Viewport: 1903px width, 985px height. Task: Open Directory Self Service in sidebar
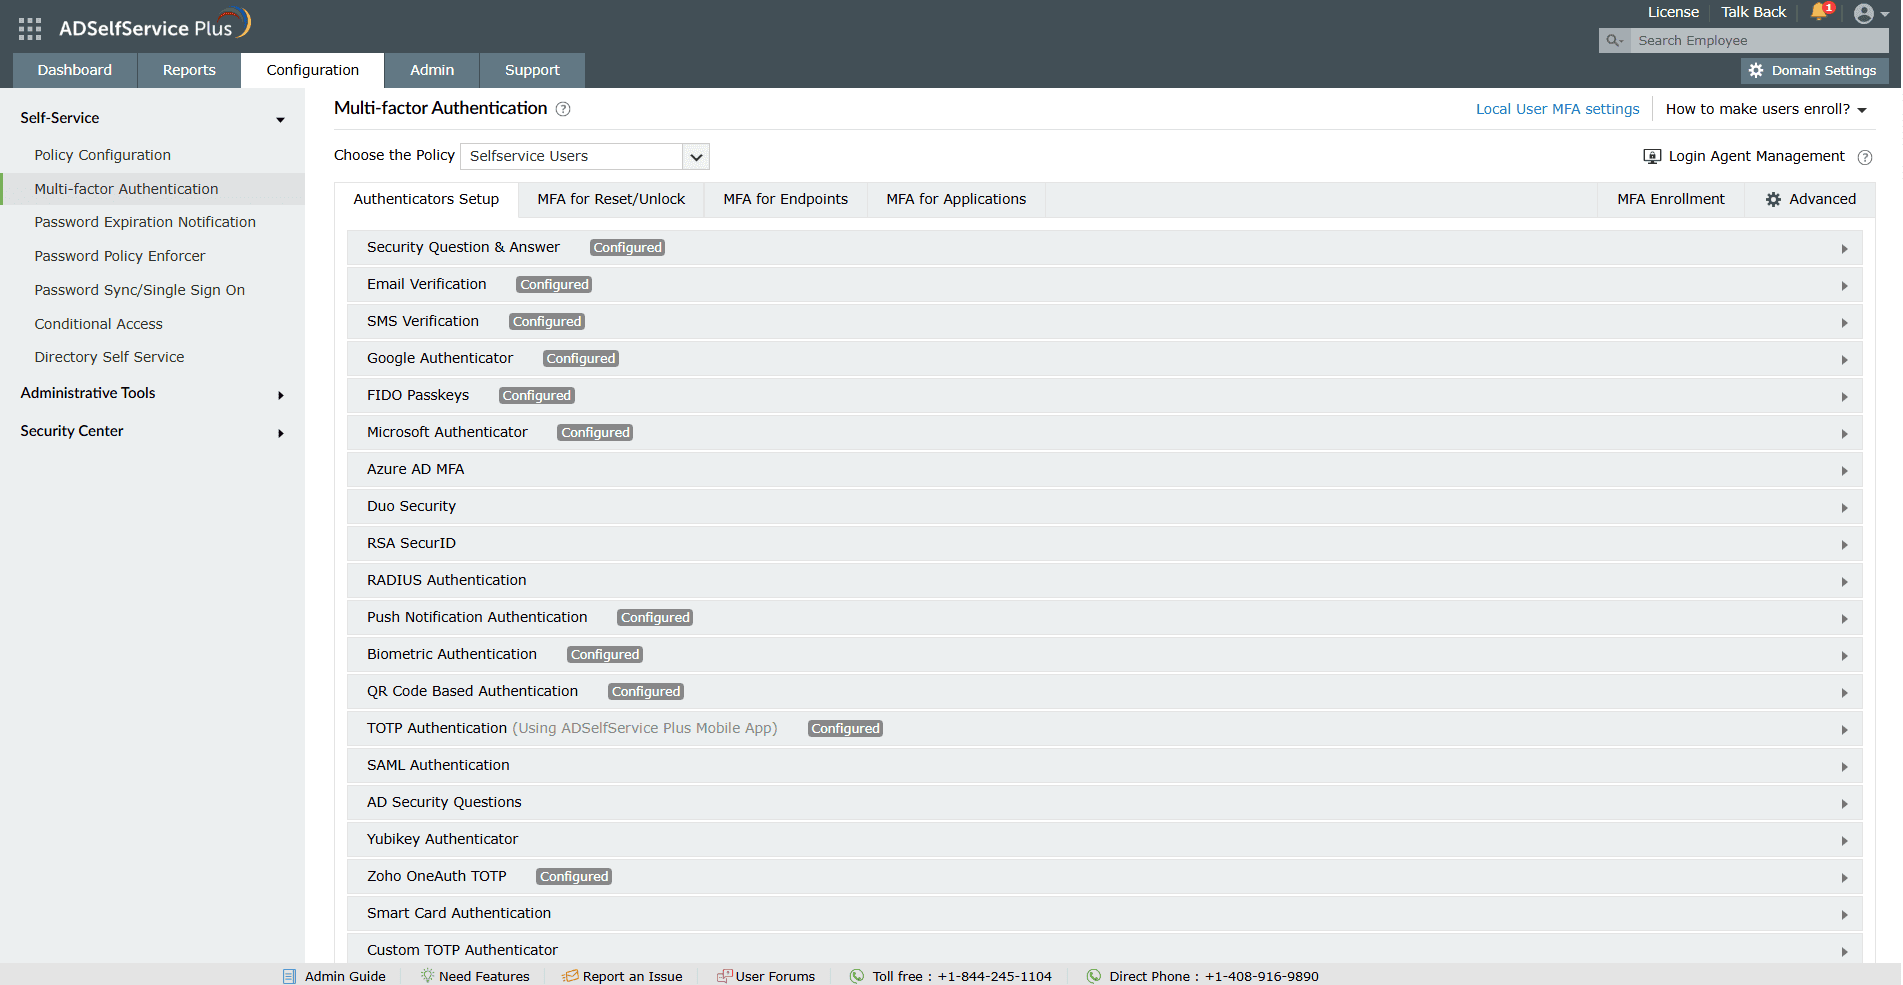[110, 357]
